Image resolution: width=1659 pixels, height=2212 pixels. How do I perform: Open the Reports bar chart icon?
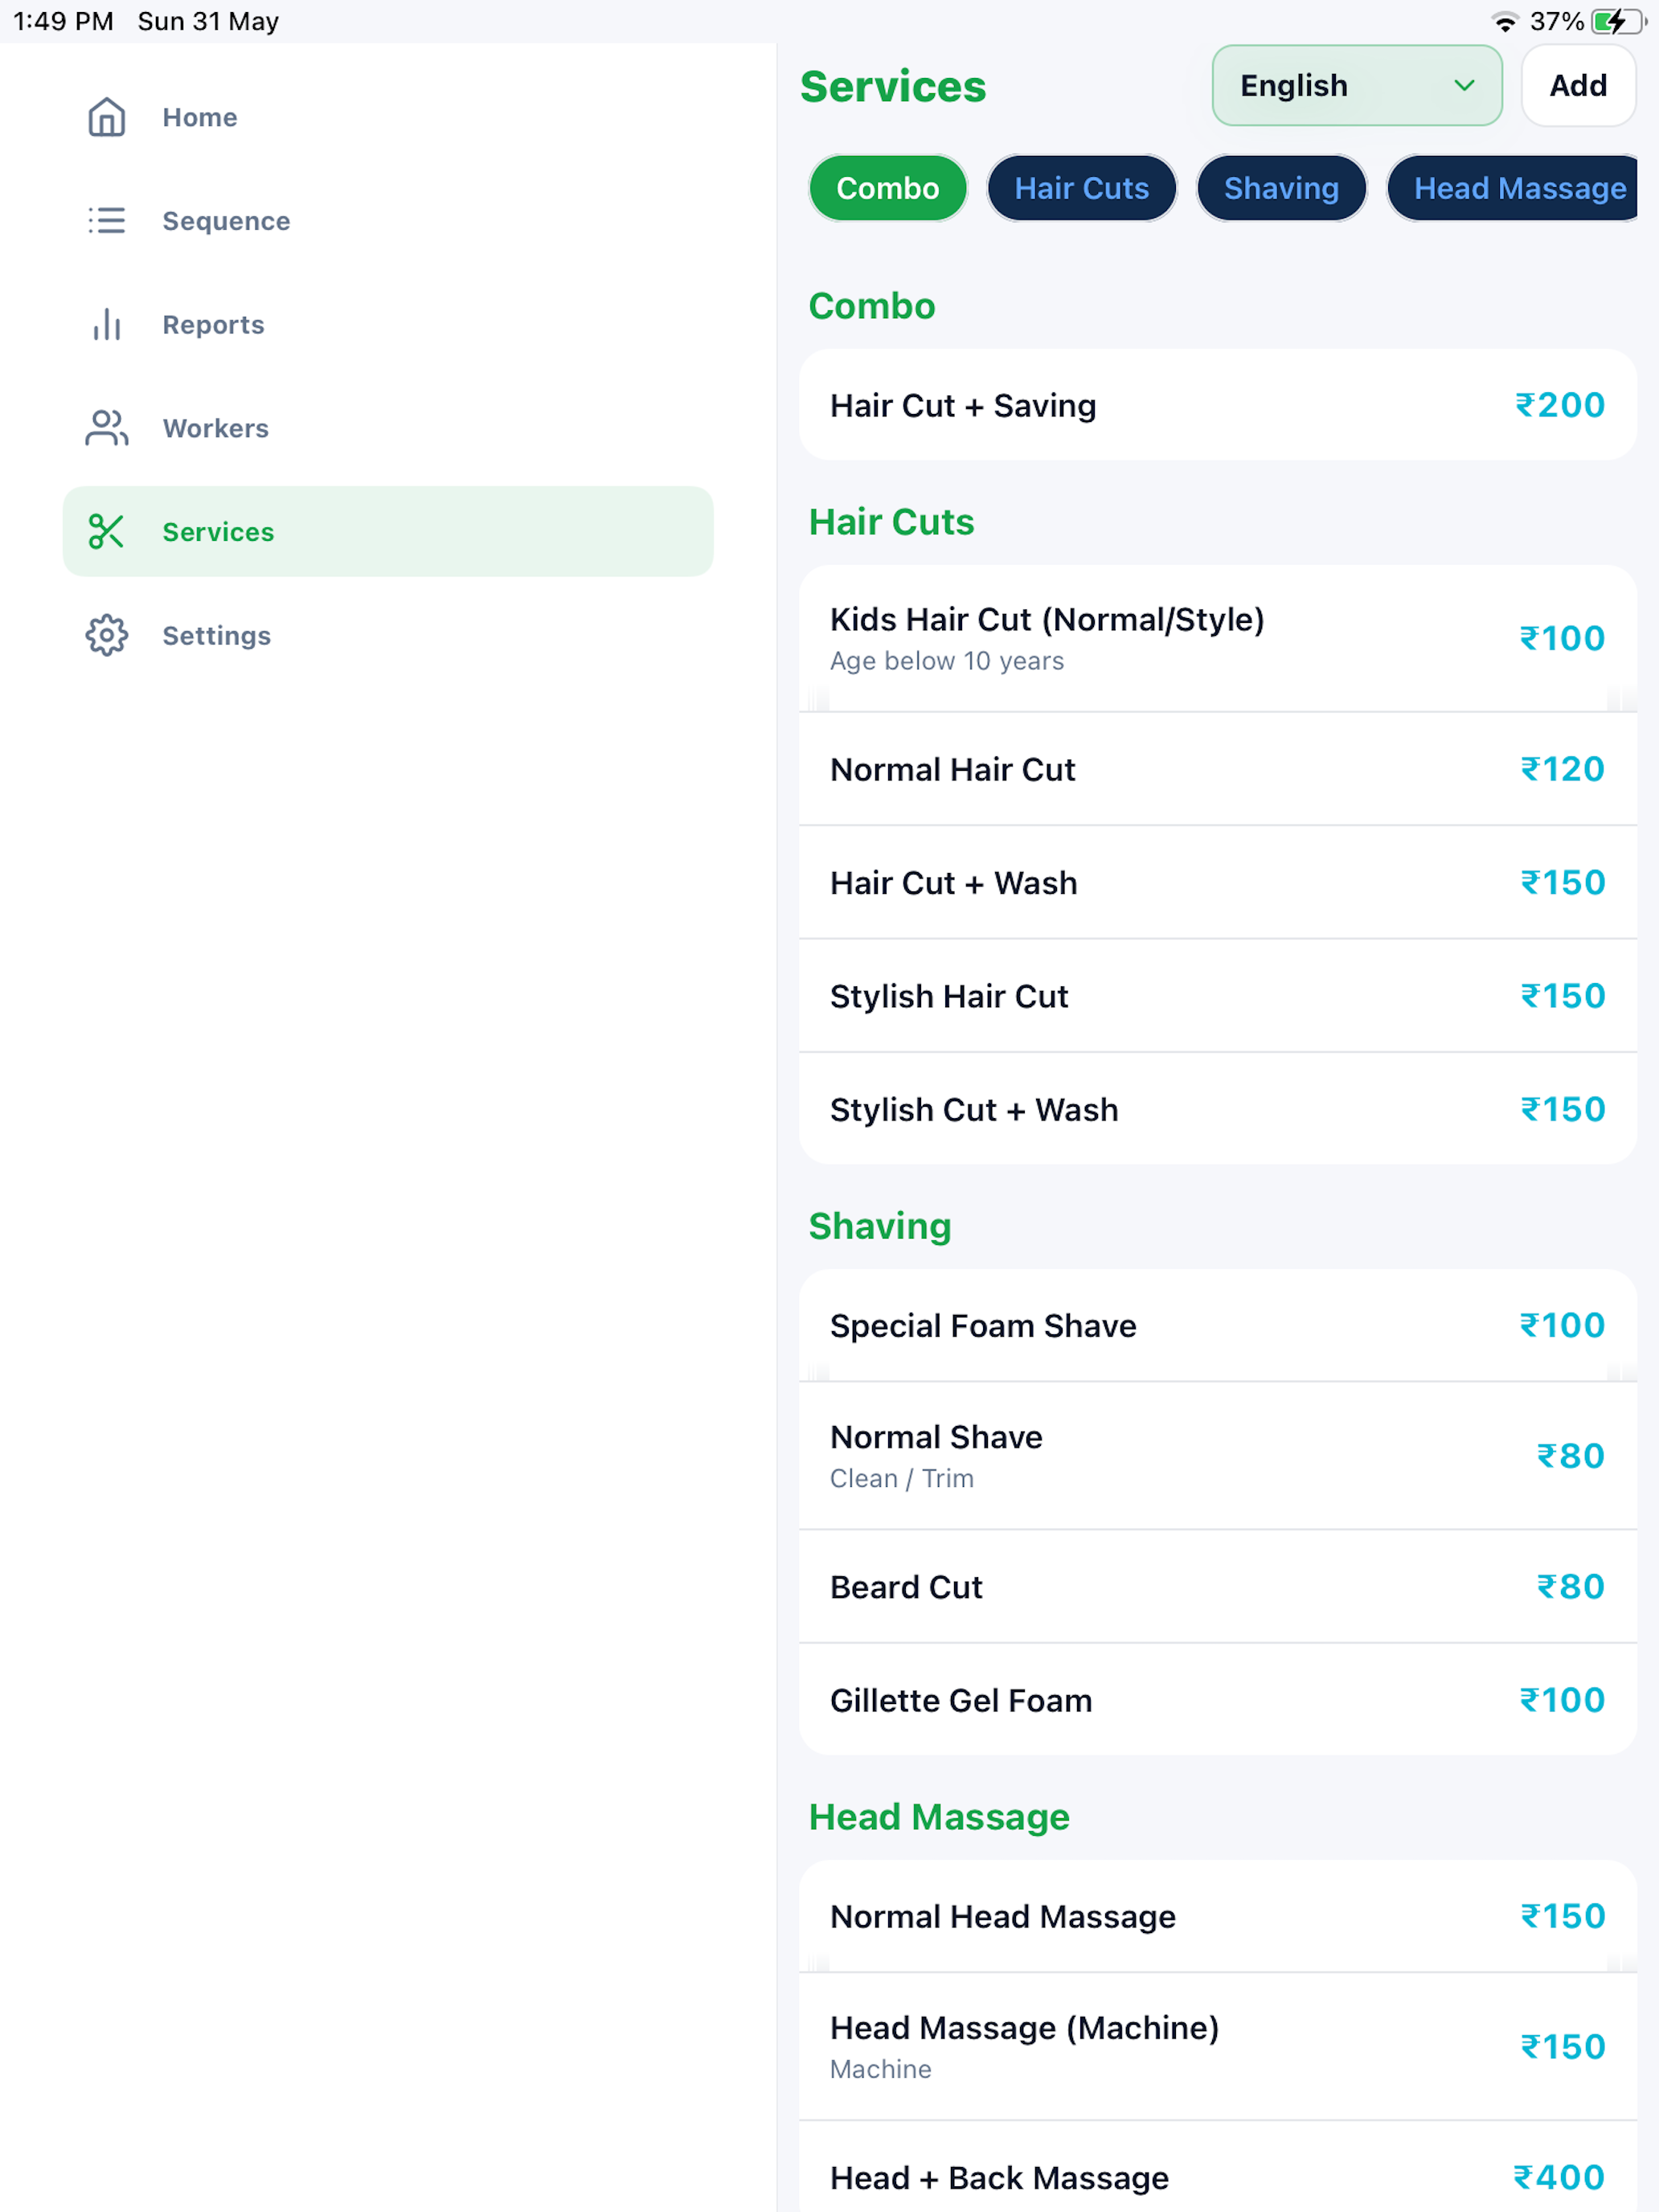point(106,324)
